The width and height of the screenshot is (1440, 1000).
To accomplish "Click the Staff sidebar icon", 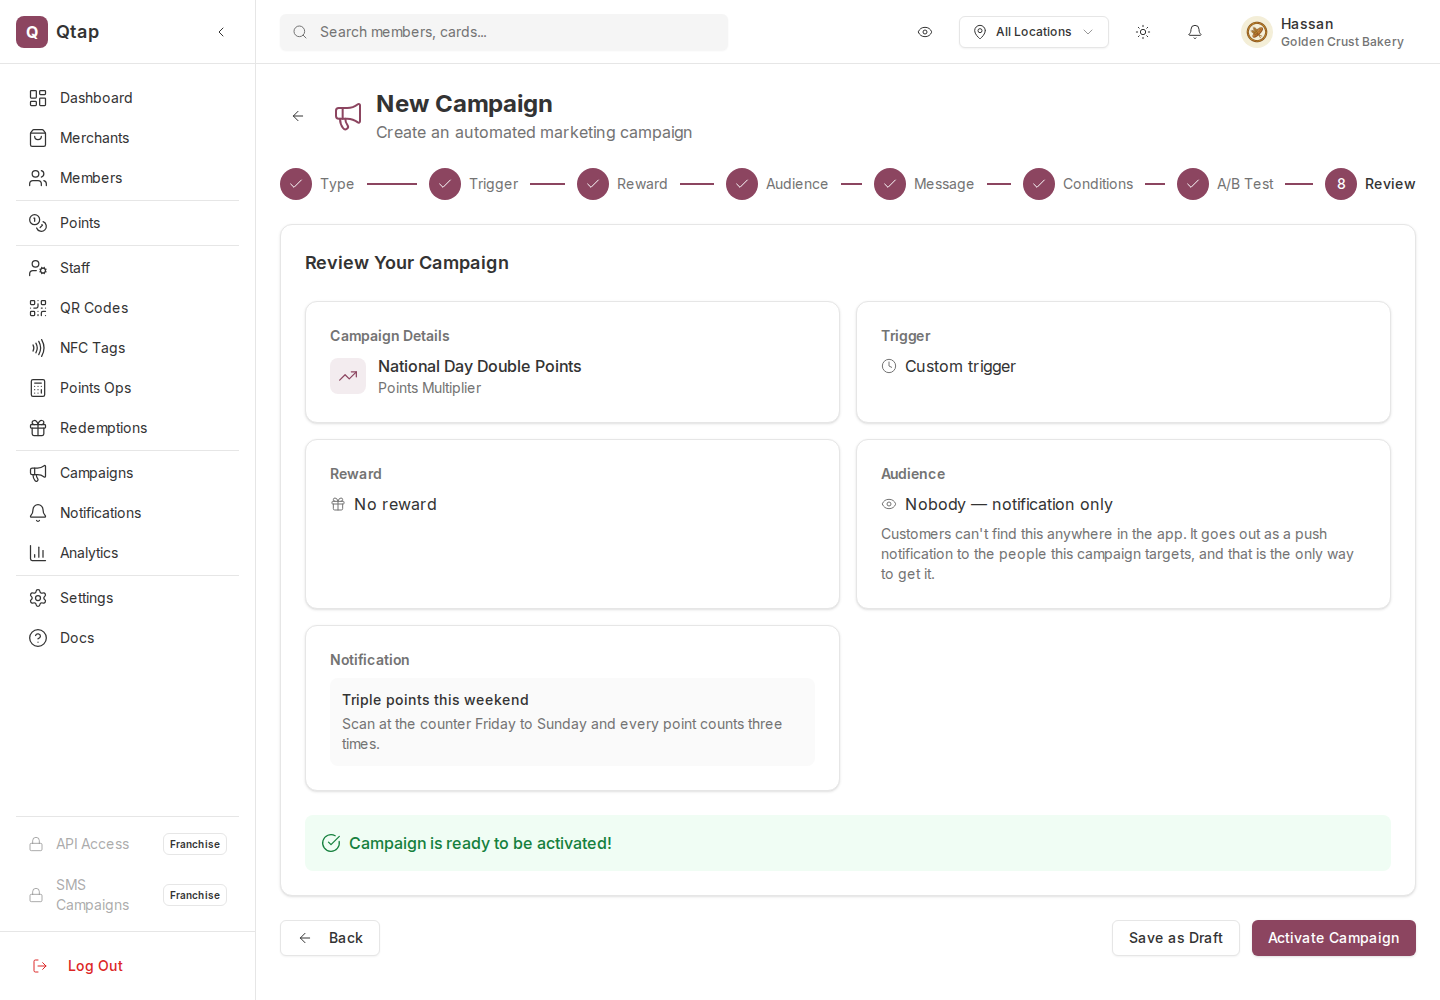I will pos(38,268).
